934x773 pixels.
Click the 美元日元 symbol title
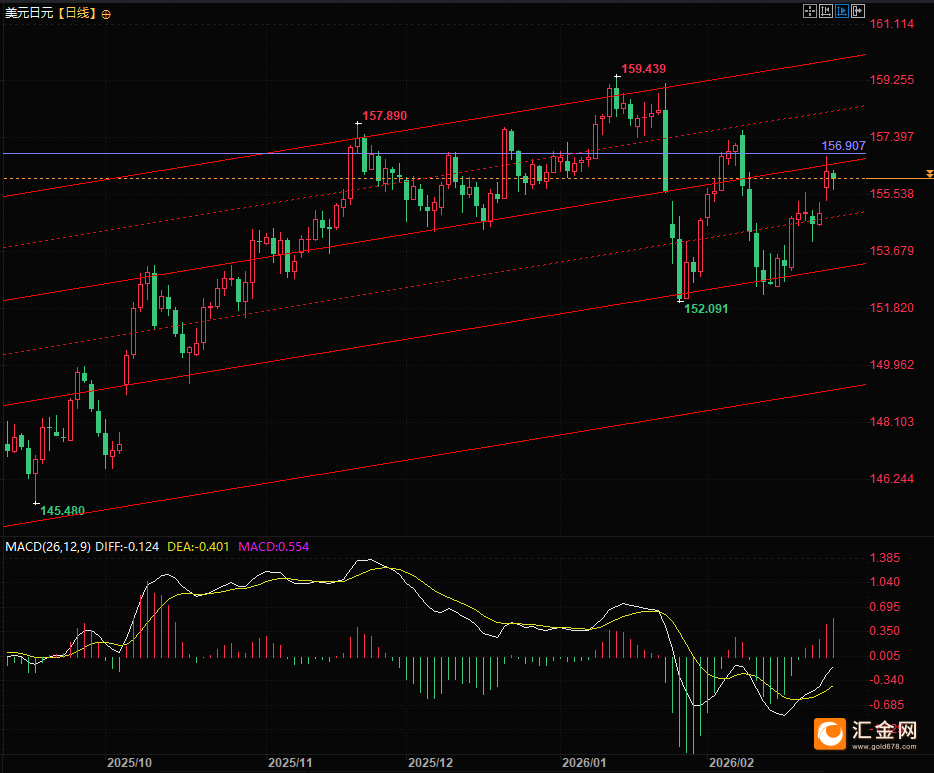[x=28, y=13]
